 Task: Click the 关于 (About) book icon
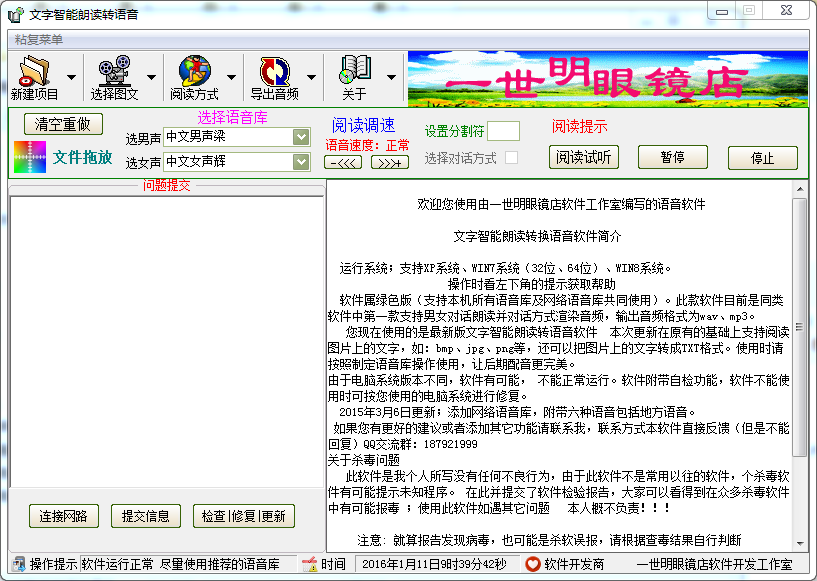tap(354, 70)
